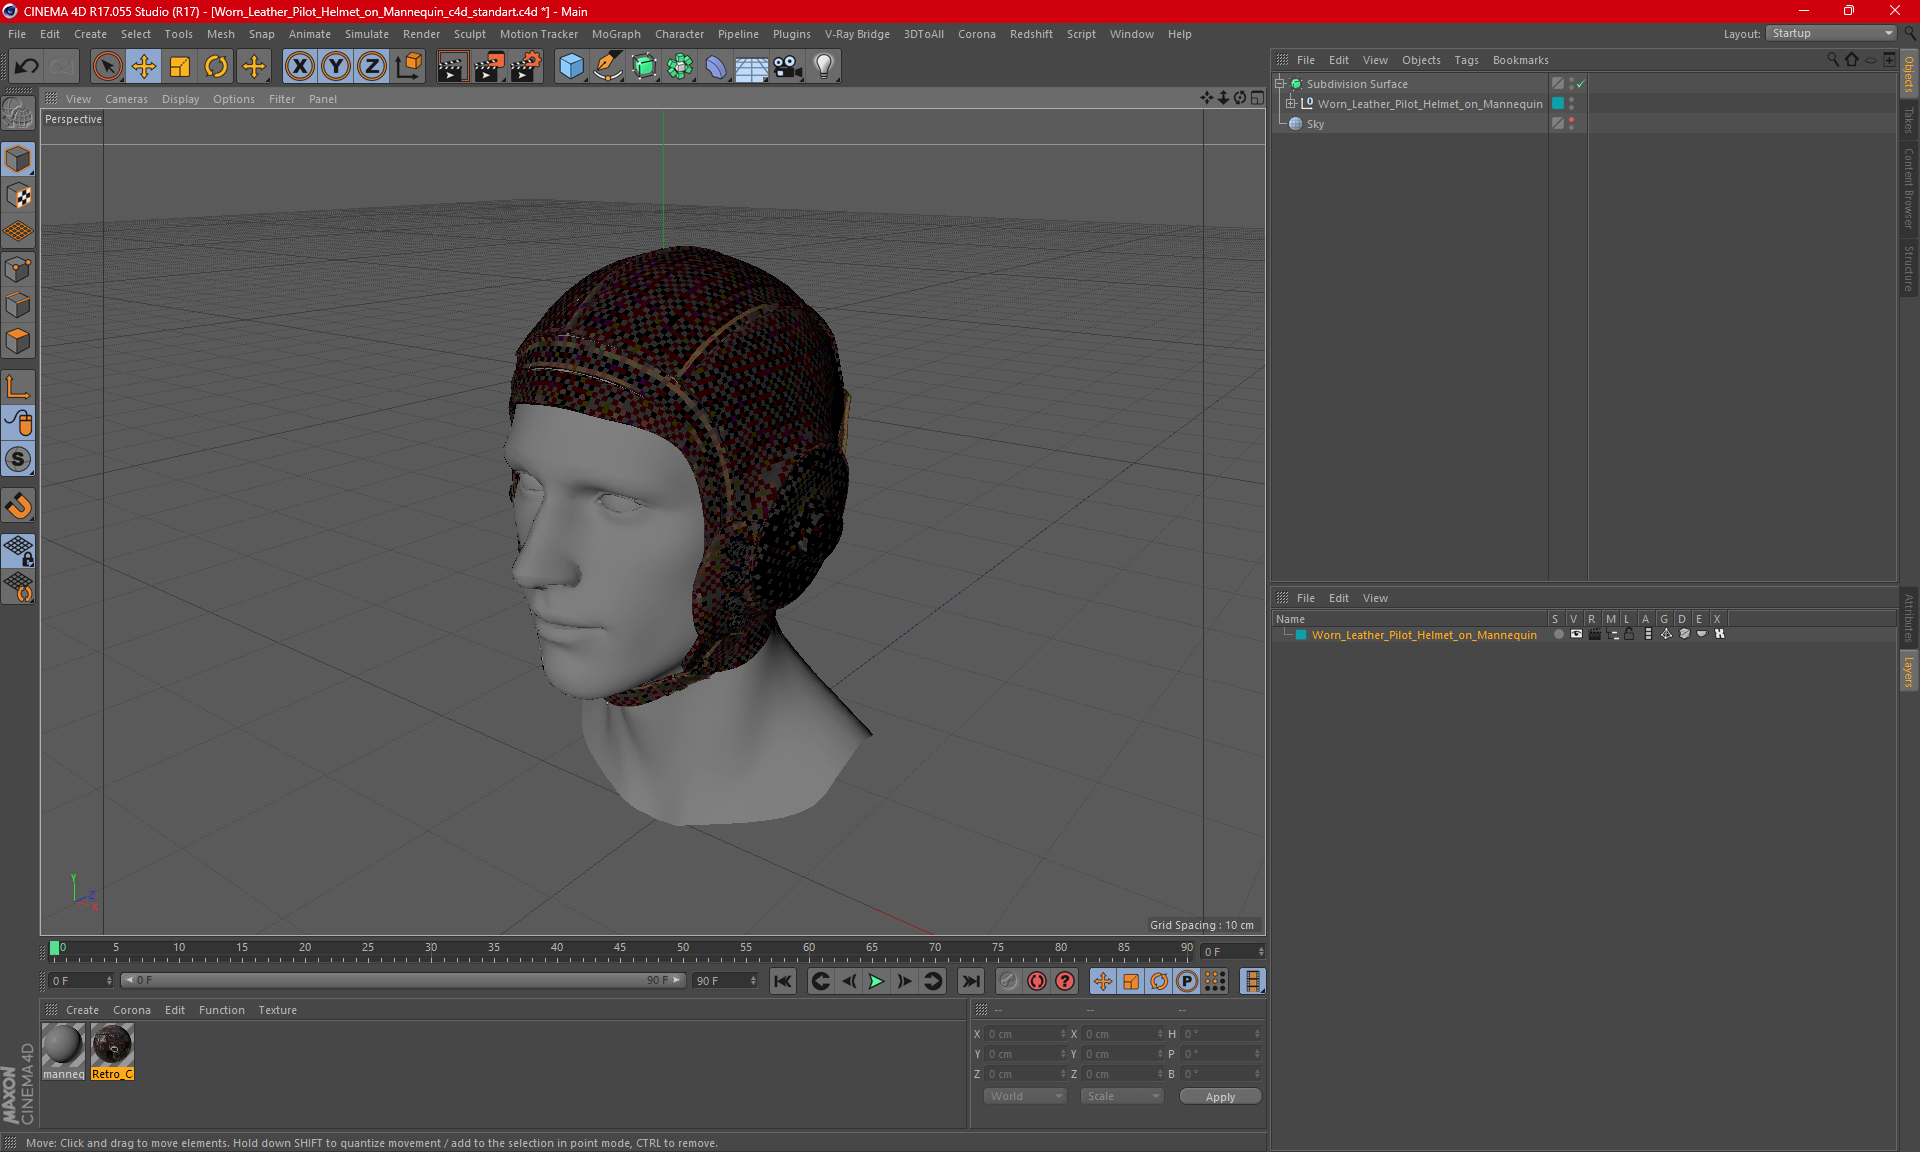
Task: Switch to Edges mode
Action: point(18,305)
